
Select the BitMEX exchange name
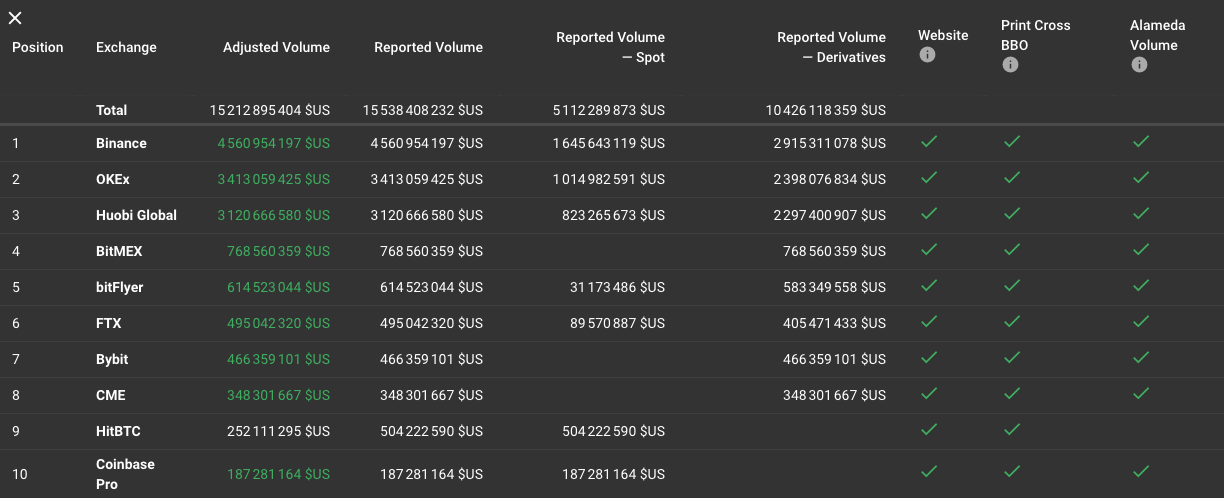tap(119, 251)
